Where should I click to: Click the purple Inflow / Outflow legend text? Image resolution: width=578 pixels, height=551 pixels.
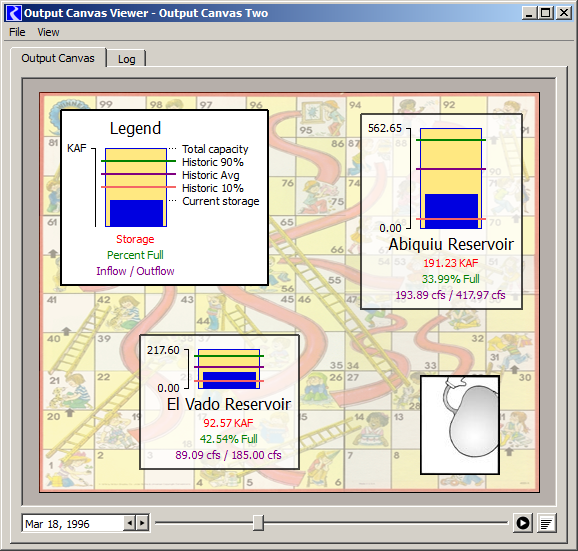point(135,271)
